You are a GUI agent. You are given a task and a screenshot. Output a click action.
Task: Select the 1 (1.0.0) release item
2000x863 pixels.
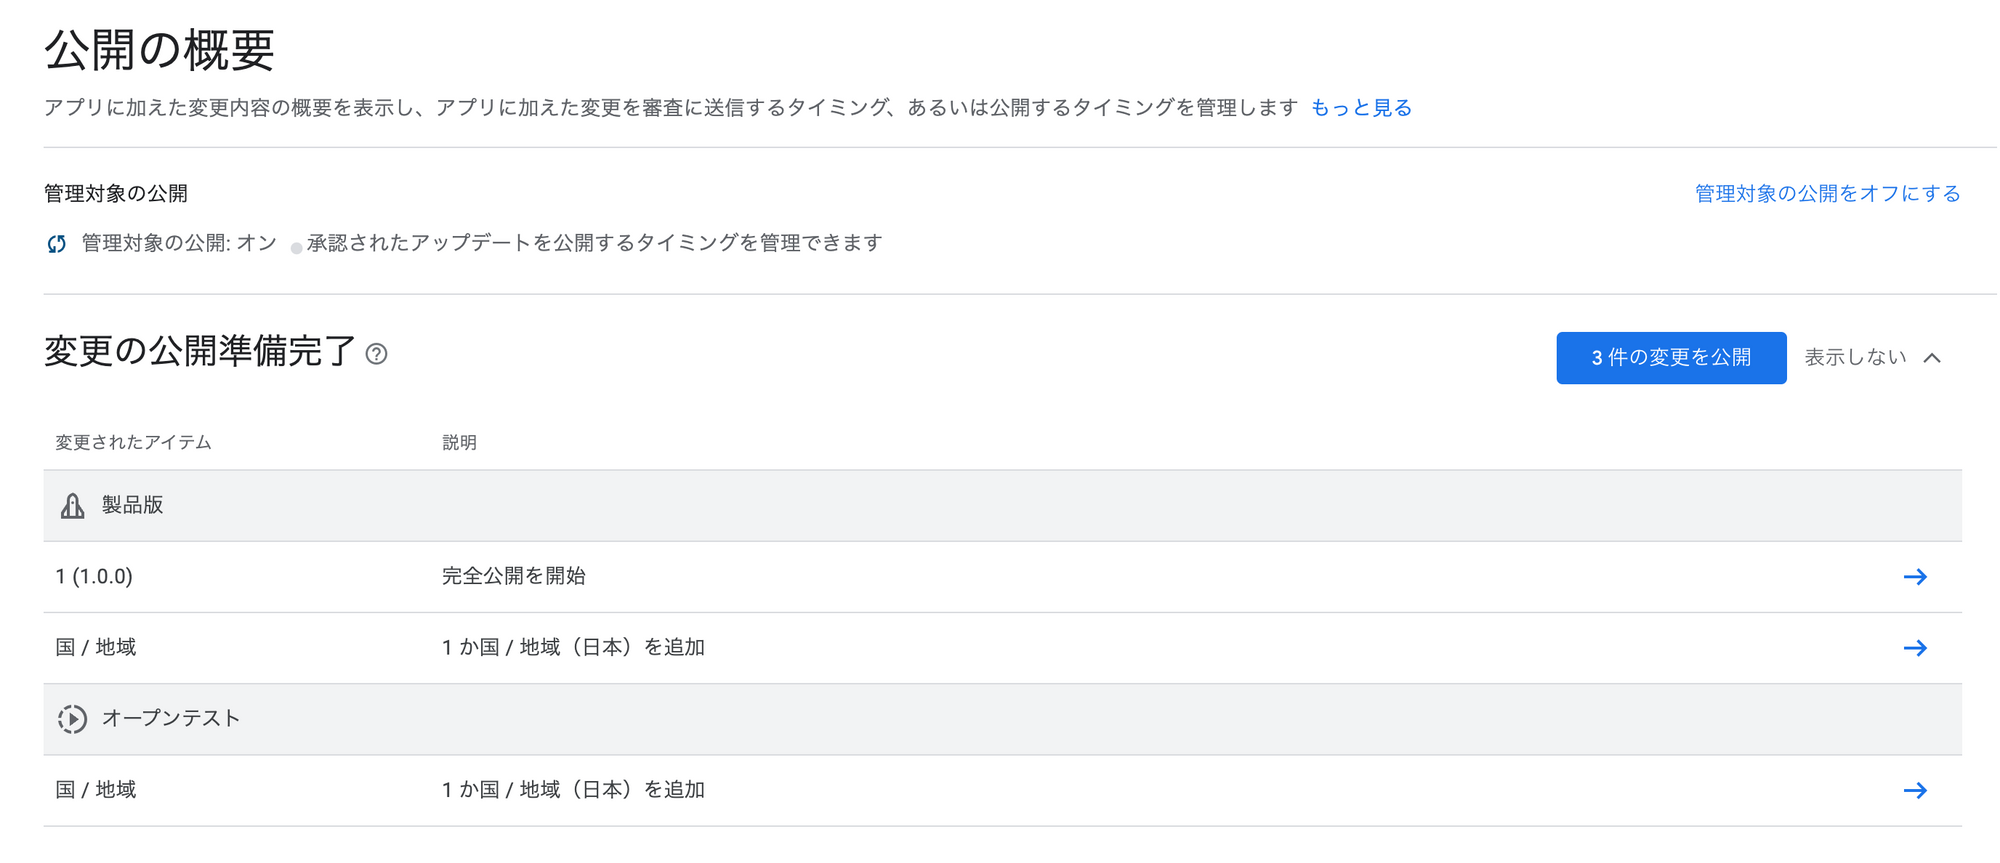[94, 577]
